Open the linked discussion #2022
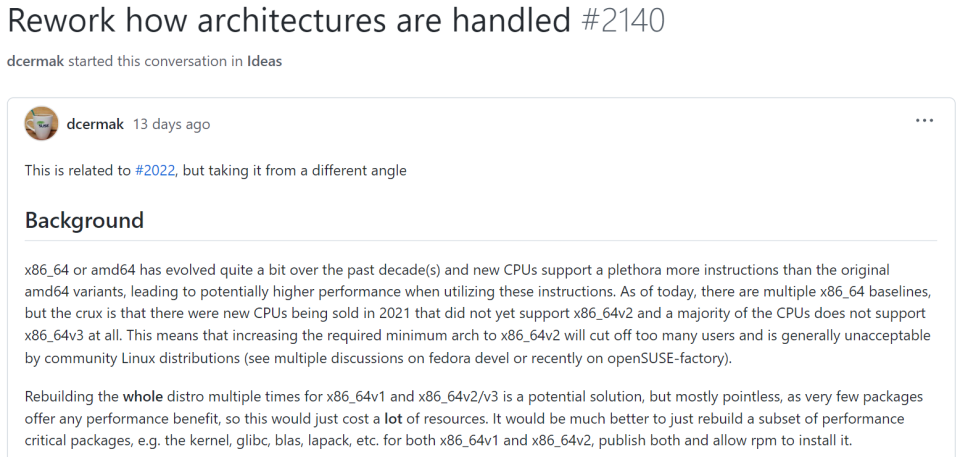This screenshot has width=960, height=457. pos(155,171)
